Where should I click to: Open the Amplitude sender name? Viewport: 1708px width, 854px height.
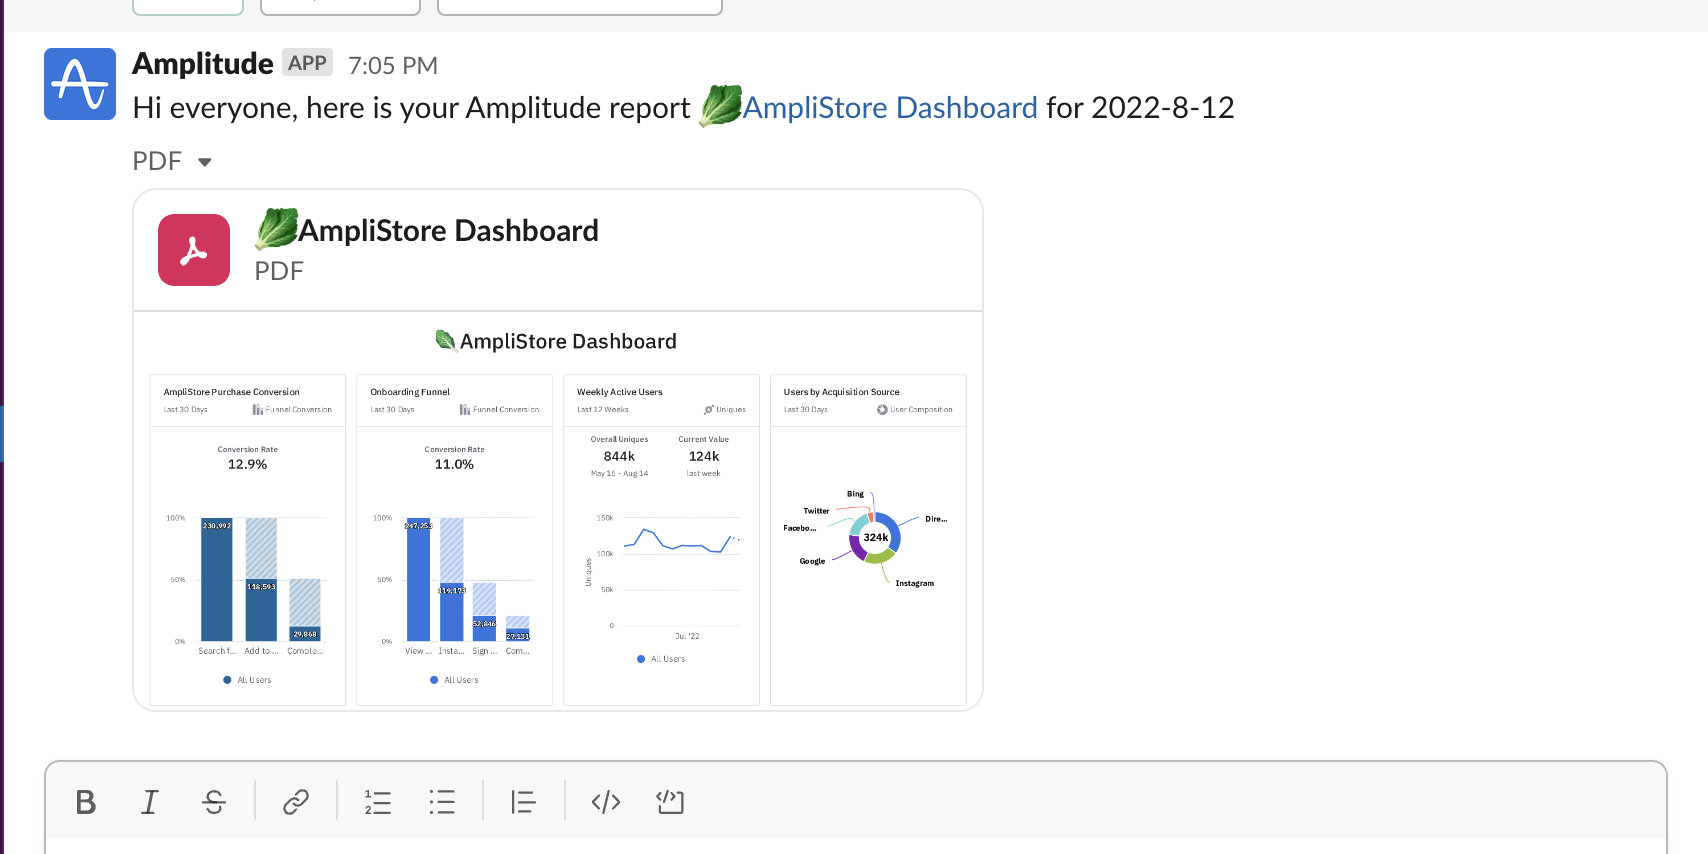[203, 64]
